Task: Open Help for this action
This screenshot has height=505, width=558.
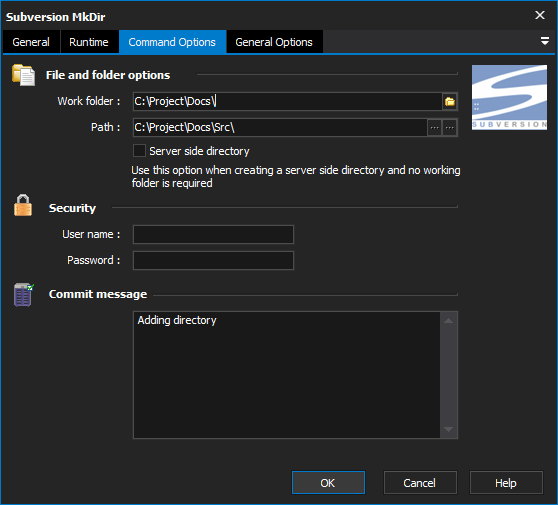Action: [506, 483]
